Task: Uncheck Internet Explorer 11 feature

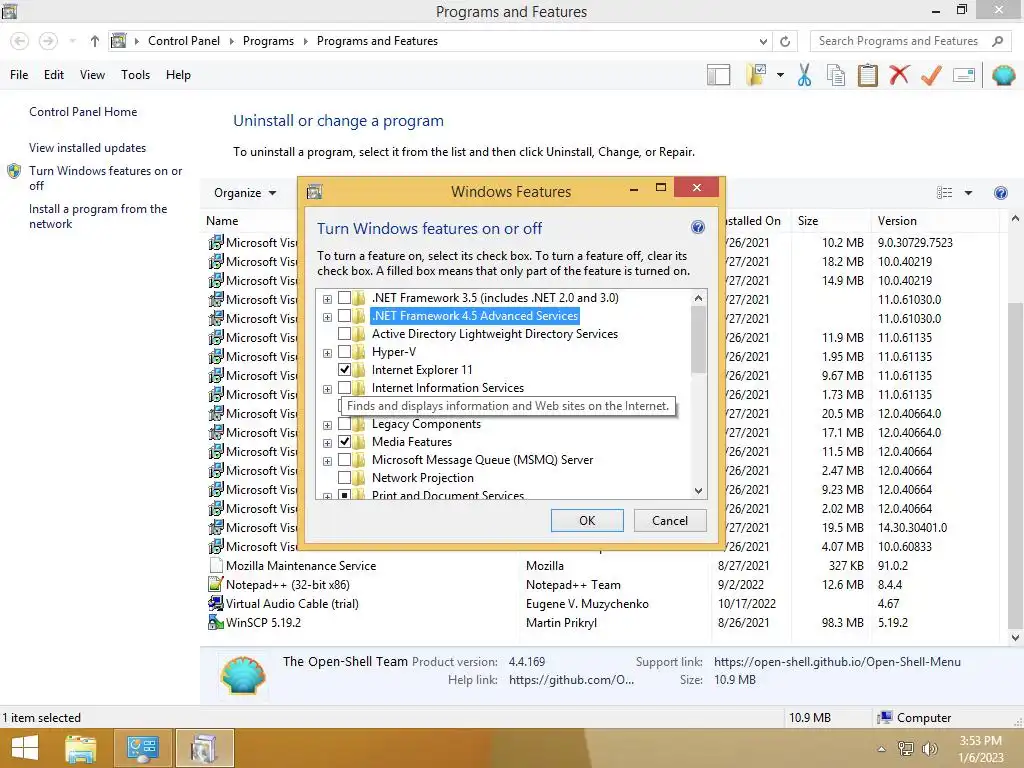Action: coord(344,370)
